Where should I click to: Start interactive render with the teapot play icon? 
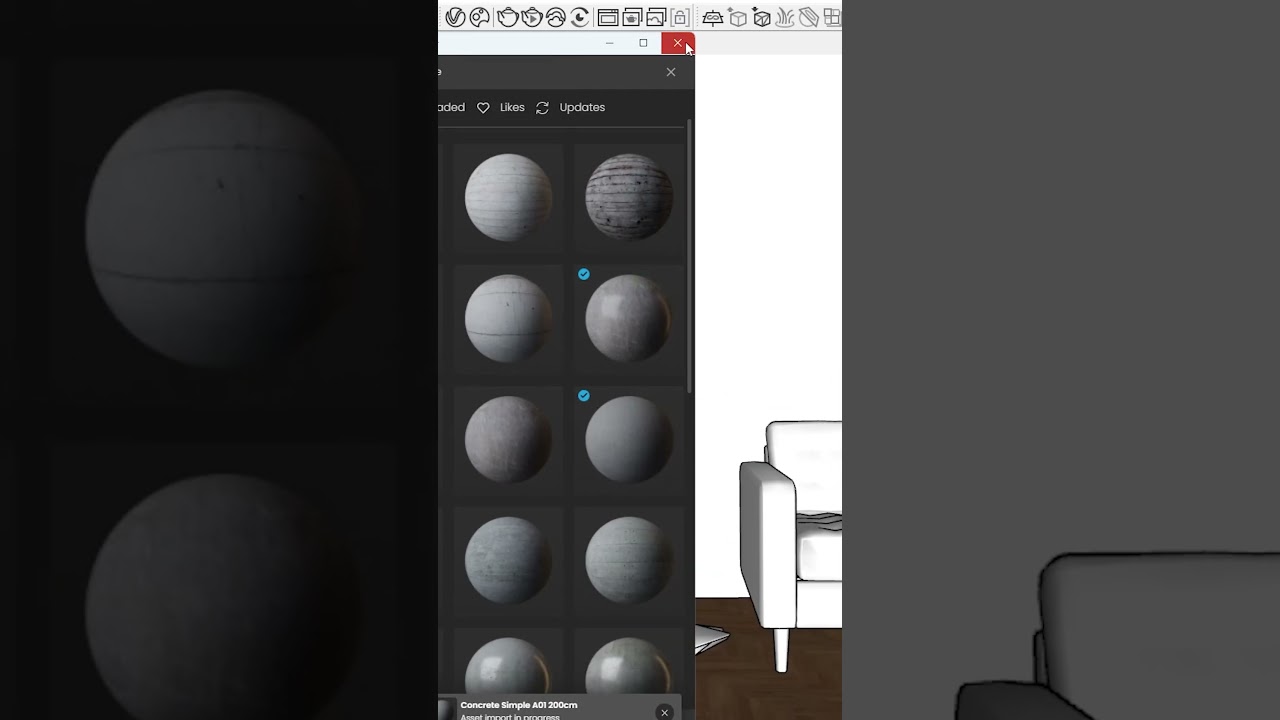pos(532,17)
